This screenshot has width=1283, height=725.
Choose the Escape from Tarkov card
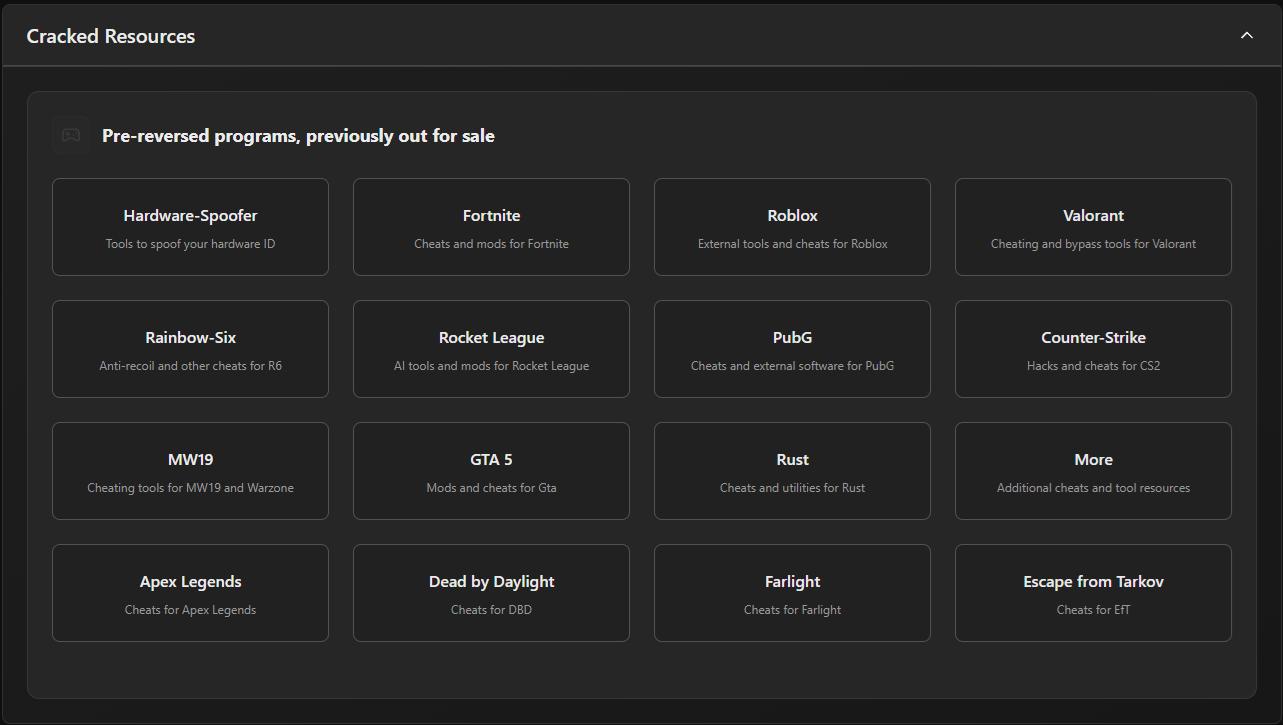pos(1093,593)
